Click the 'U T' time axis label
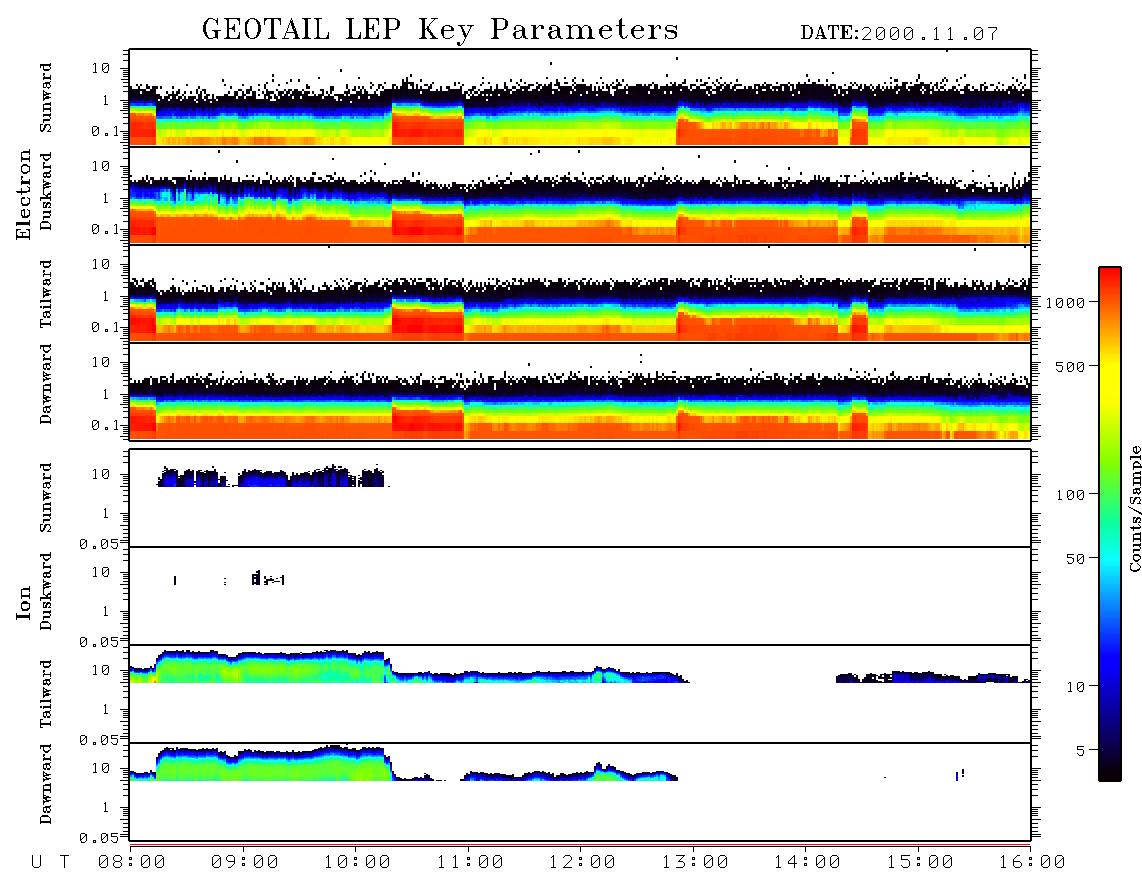The image size is (1142, 880). [x=50, y=862]
